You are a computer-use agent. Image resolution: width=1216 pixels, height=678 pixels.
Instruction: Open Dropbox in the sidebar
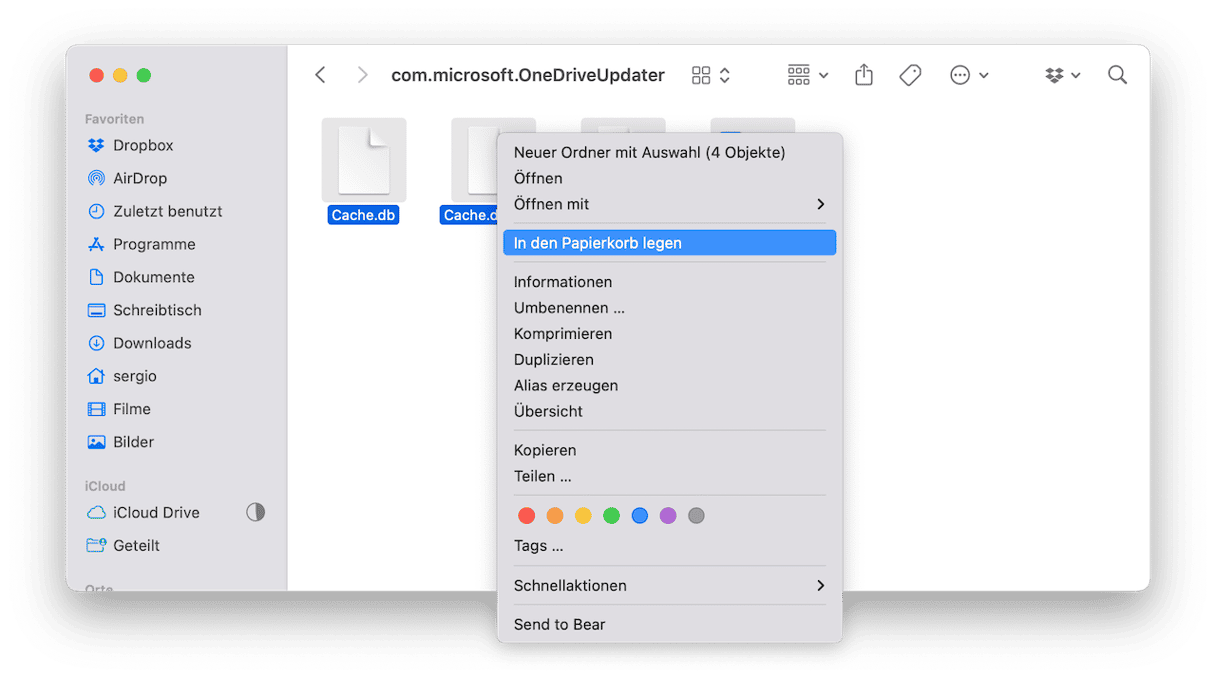[x=130, y=145]
